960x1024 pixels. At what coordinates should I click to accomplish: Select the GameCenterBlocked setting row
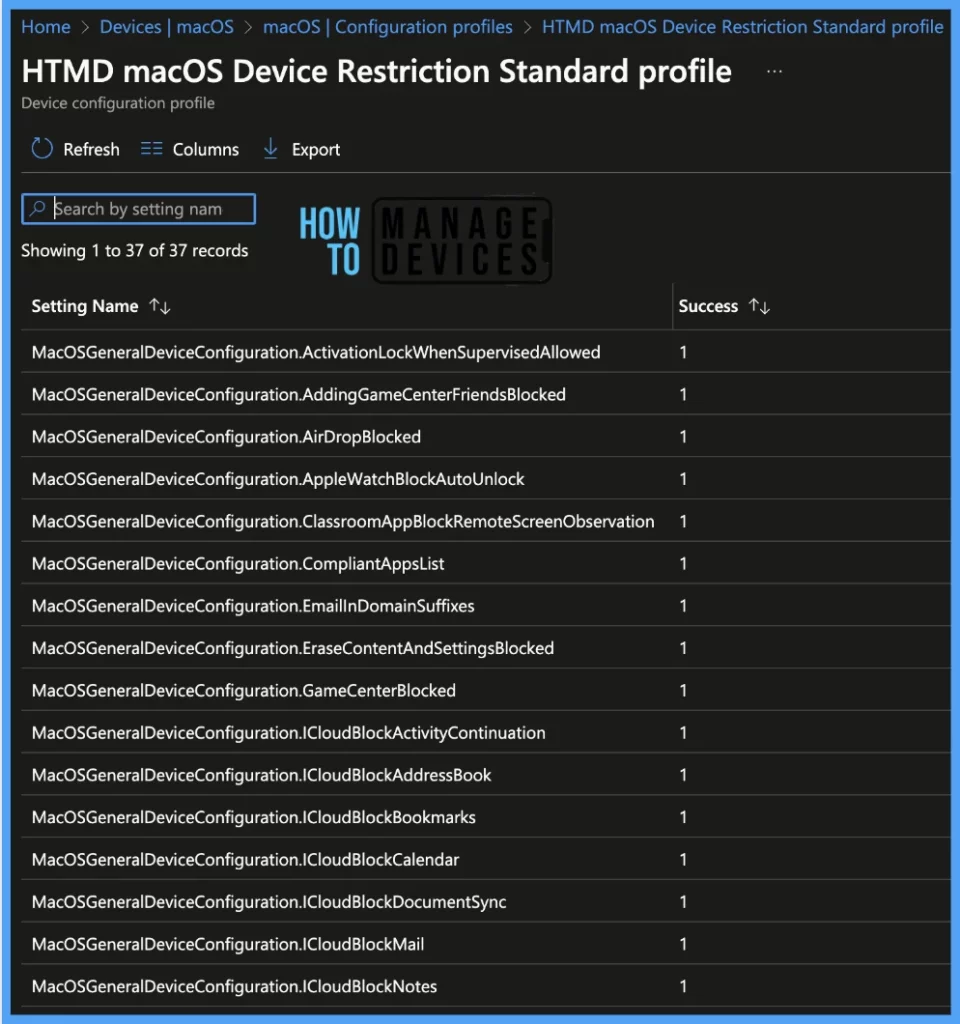click(x=485, y=690)
